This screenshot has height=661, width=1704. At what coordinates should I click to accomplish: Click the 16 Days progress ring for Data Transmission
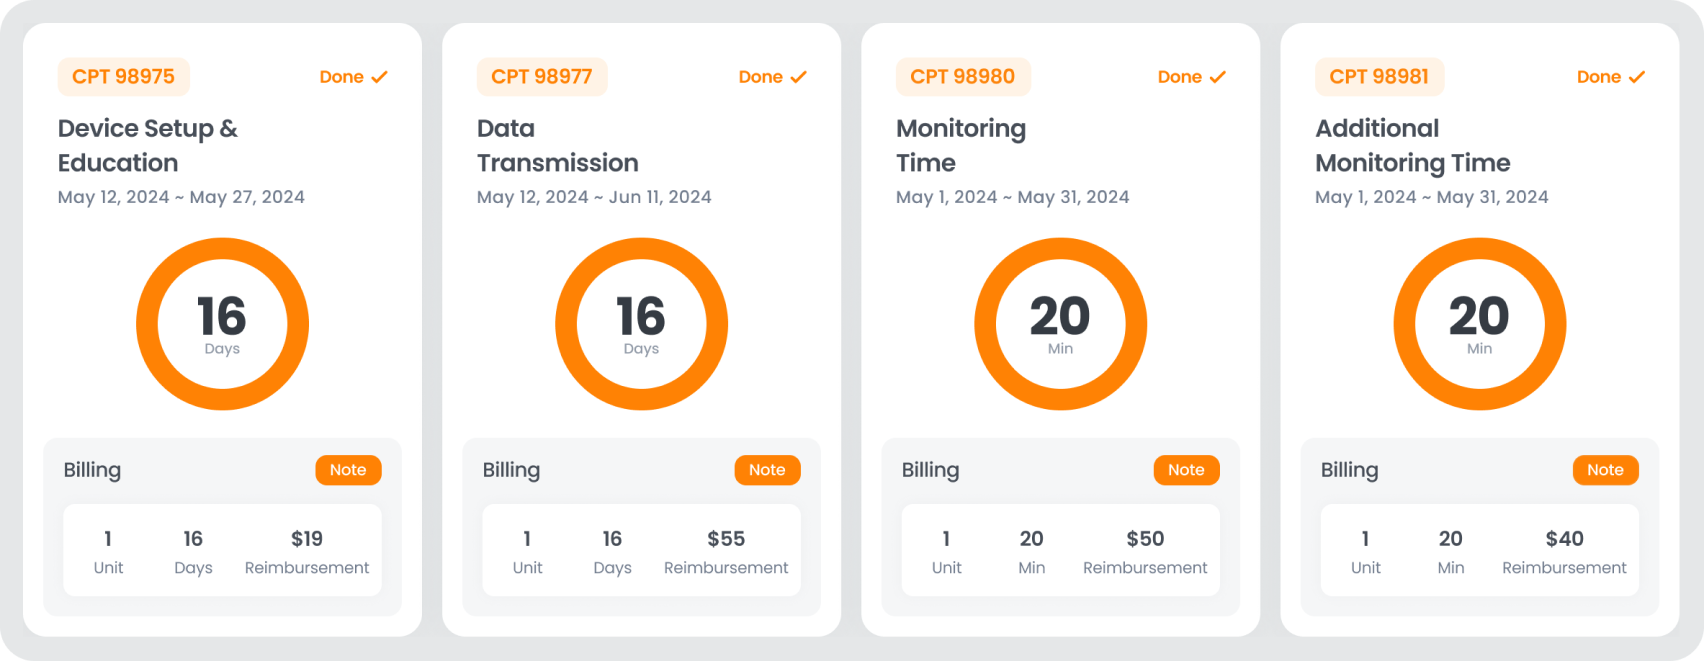(641, 324)
